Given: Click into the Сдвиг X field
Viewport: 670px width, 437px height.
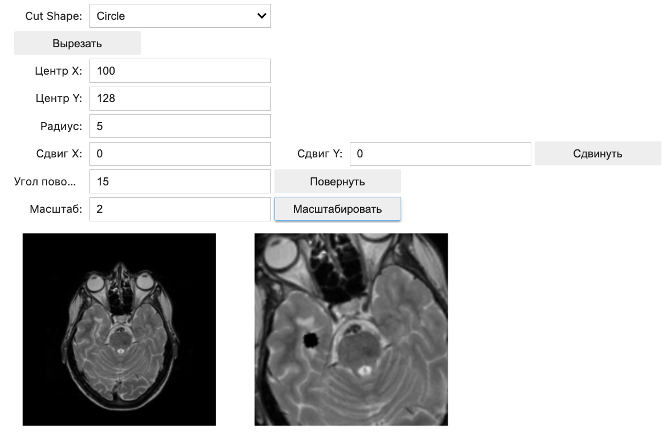Looking at the screenshot, I should (x=180, y=154).
